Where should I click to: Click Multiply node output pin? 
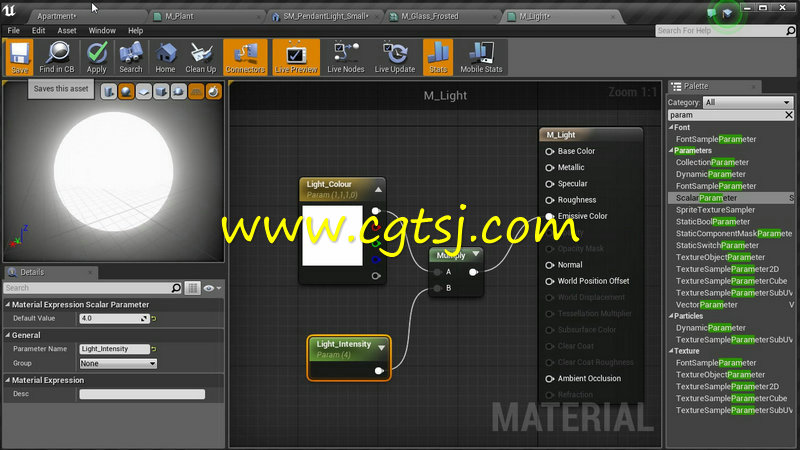(x=473, y=272)
